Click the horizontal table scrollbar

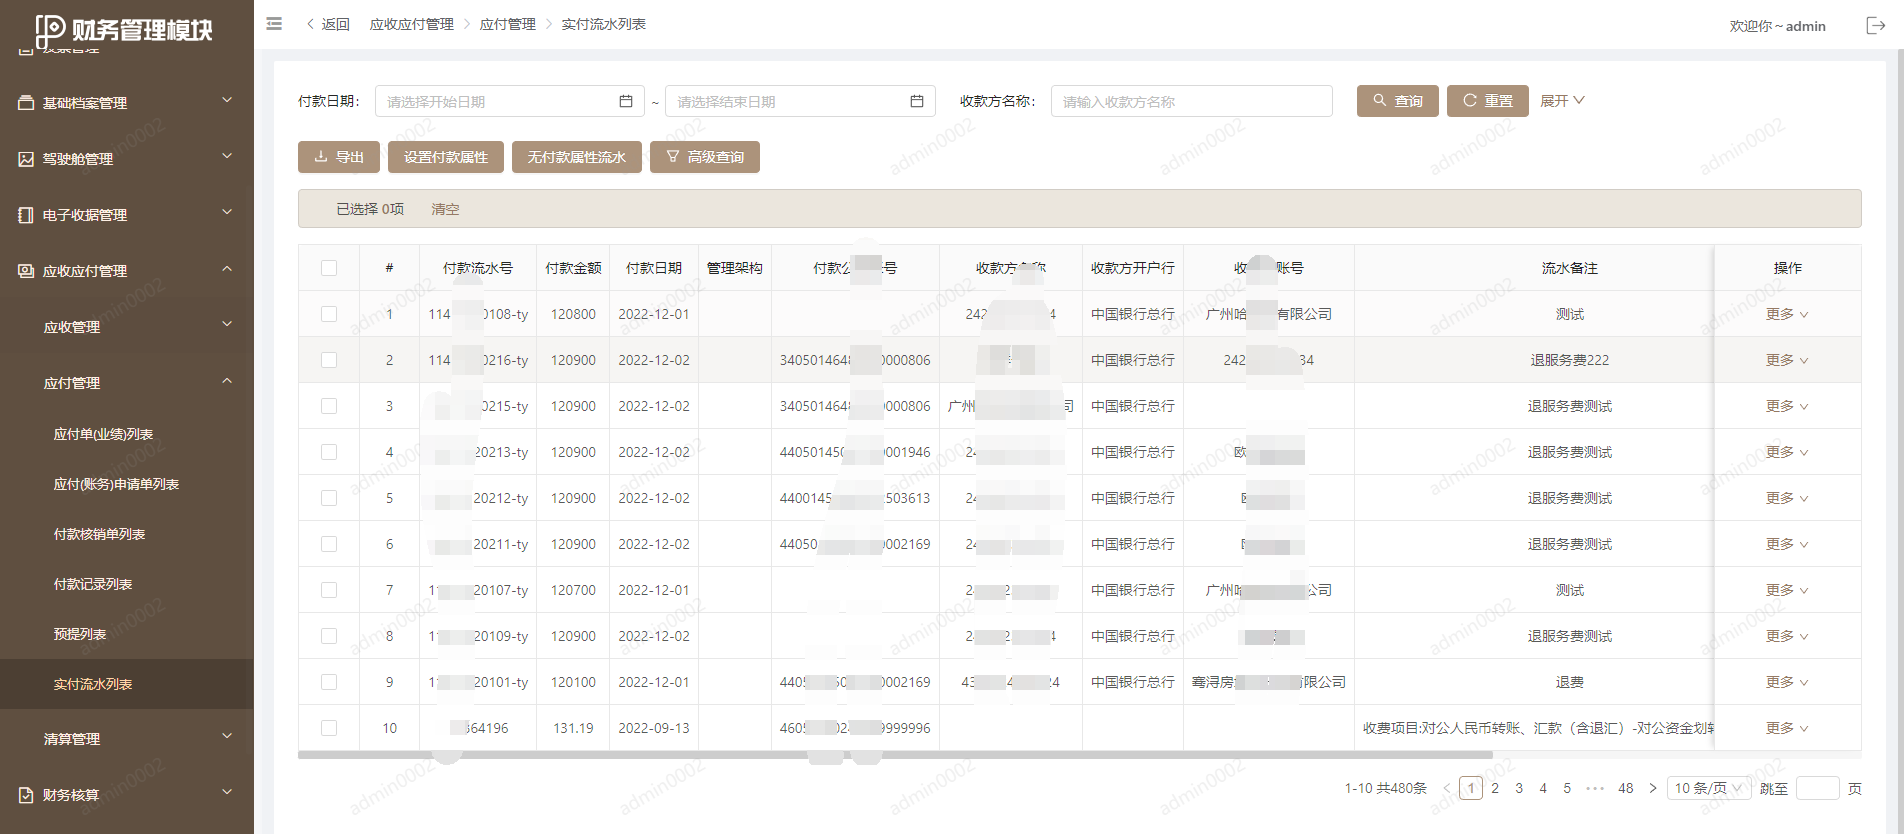tap(895, 755)
